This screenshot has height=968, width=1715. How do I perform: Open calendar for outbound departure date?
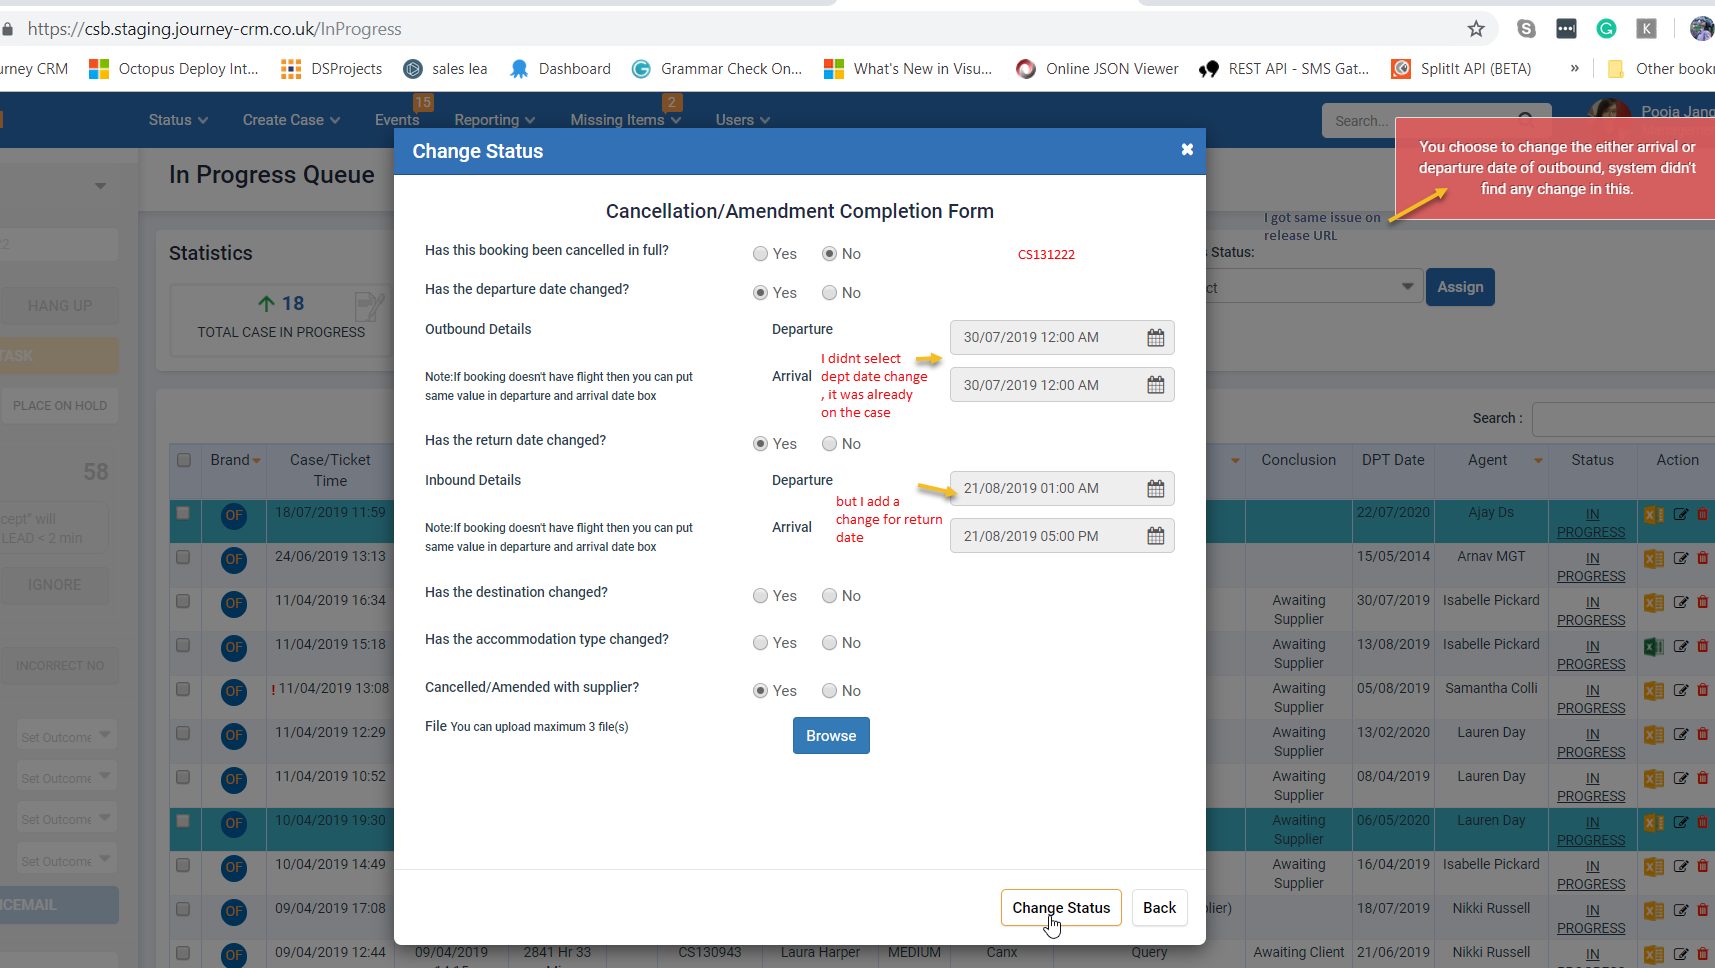[x=1155, y=338]
